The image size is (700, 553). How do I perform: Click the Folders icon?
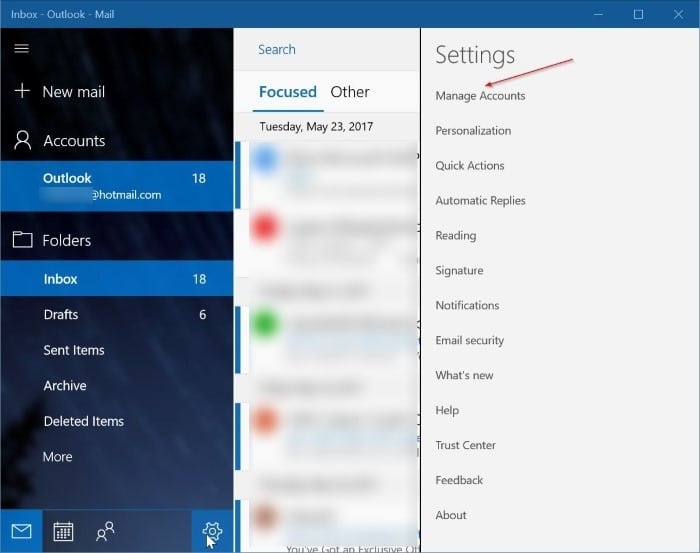click(x=22, y=239)
